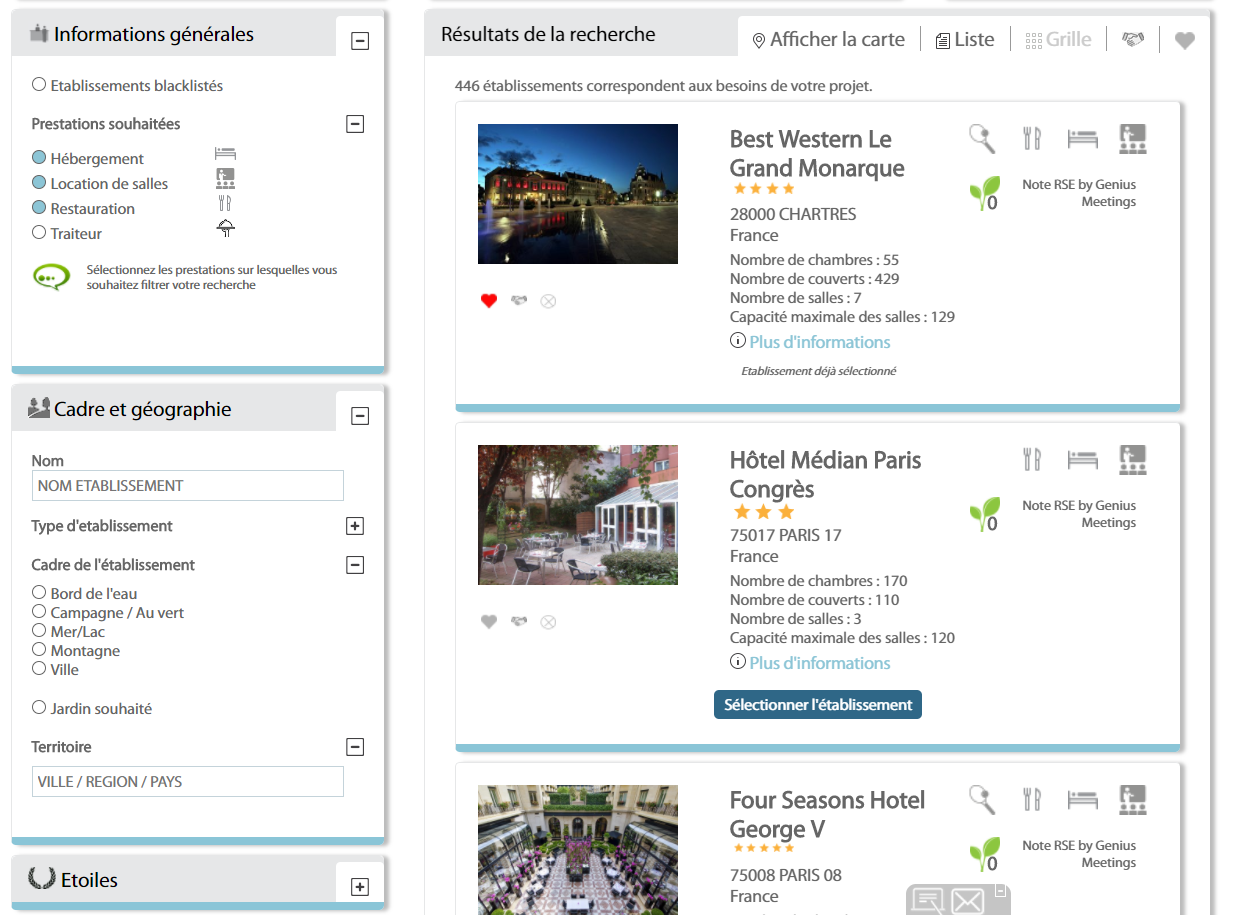
Task: Select the Mer/Lac setting option
Action: [x=39, y=631]
